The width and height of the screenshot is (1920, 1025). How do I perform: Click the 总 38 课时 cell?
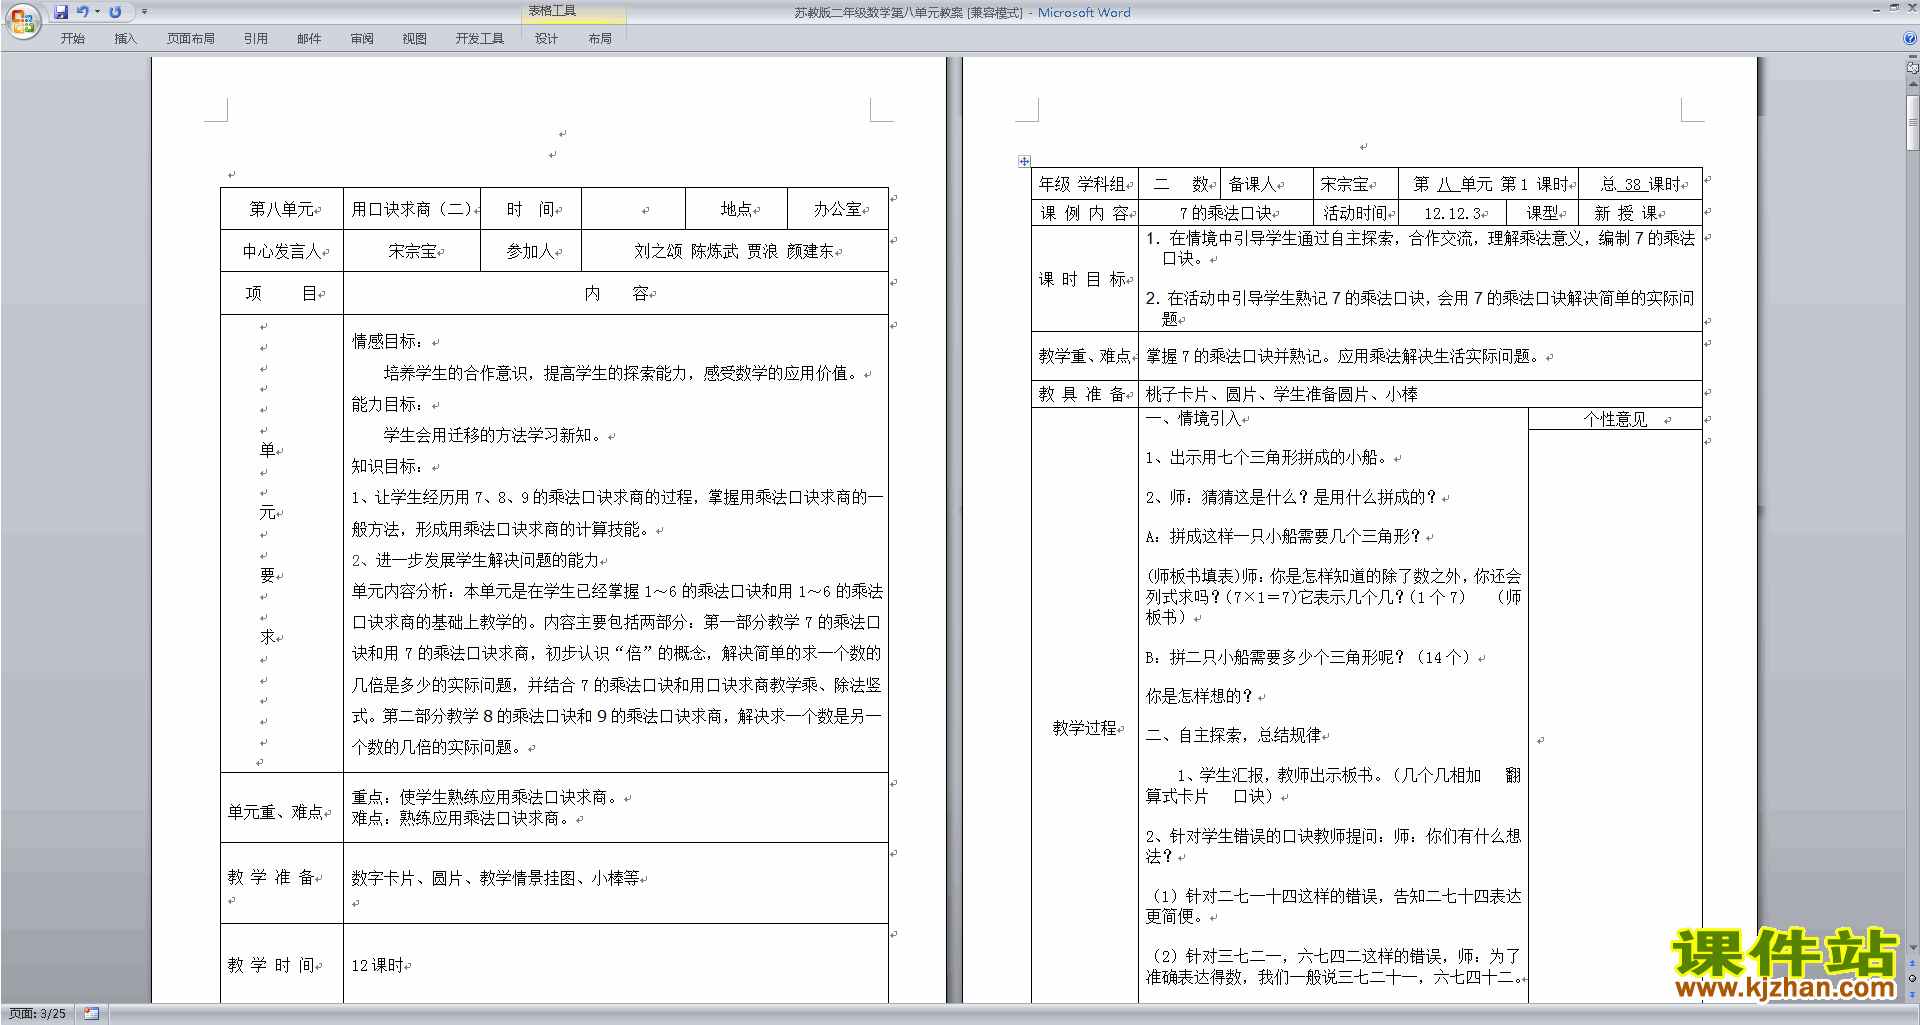[x=1640, y=184]
